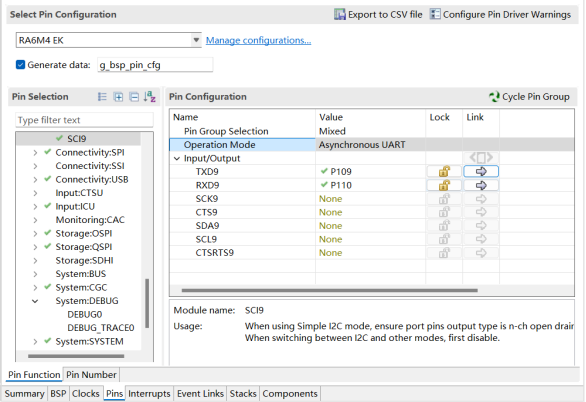Image resolution: width=586 pixels, height=402 pixels.
Task: Select the SCI9 tree item
Action: pyautogui.click(x=77, y=139)
